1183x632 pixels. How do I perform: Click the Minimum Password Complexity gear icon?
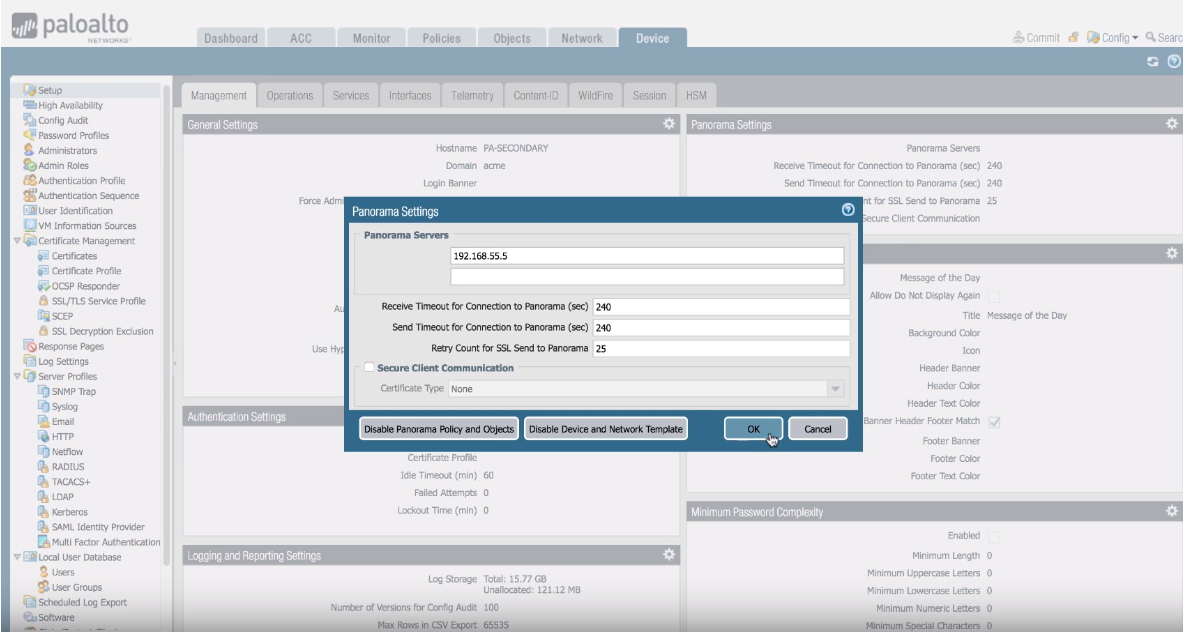pos(1172,511)
